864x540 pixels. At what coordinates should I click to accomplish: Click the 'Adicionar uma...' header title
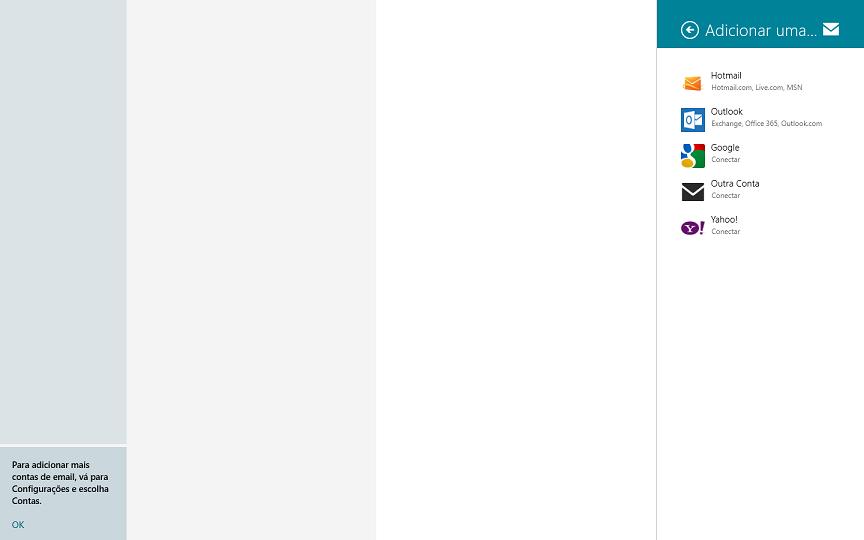click(760, 30)
